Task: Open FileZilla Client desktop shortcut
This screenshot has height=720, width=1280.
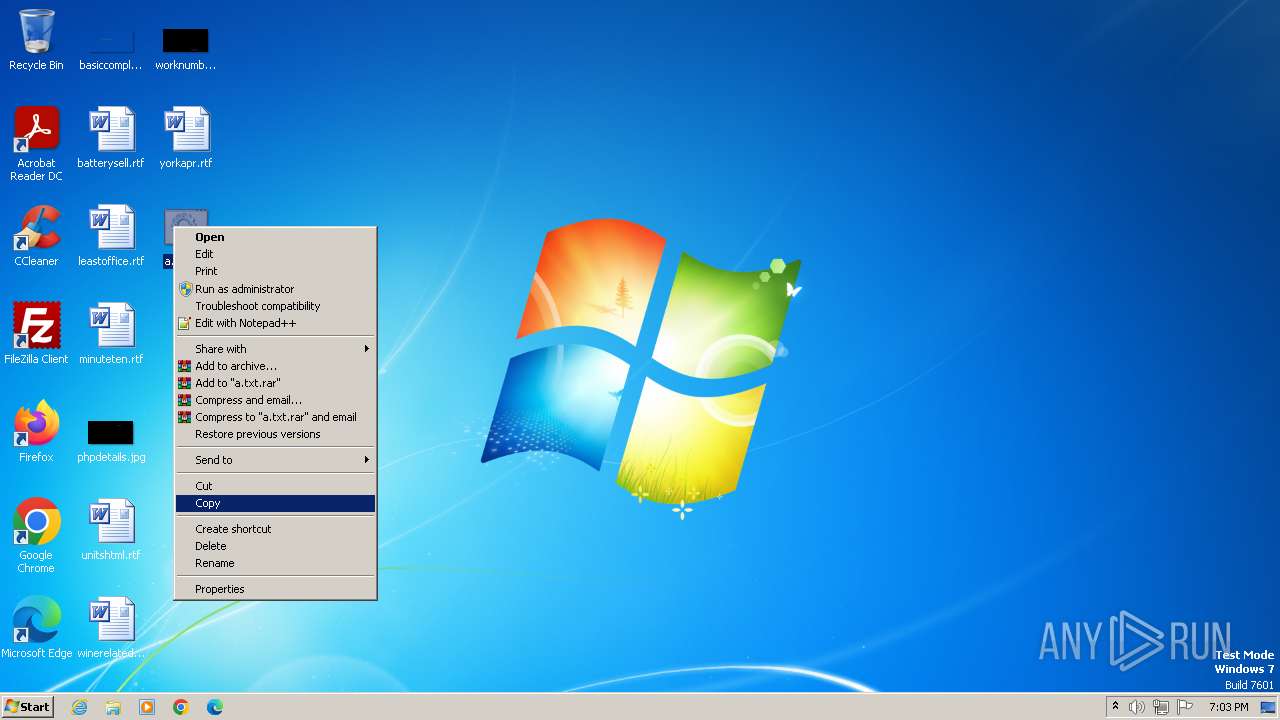Action: click(36, 334)
